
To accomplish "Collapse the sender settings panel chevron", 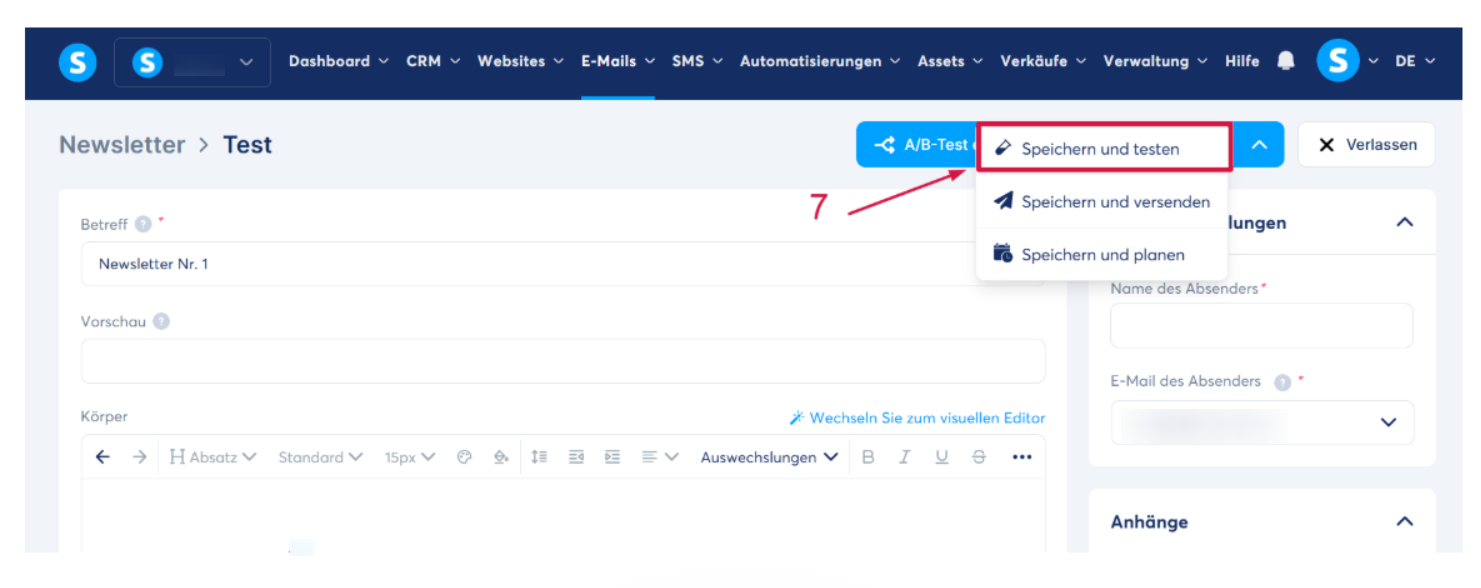I will pyautogui.click(x=1405, y=222).
